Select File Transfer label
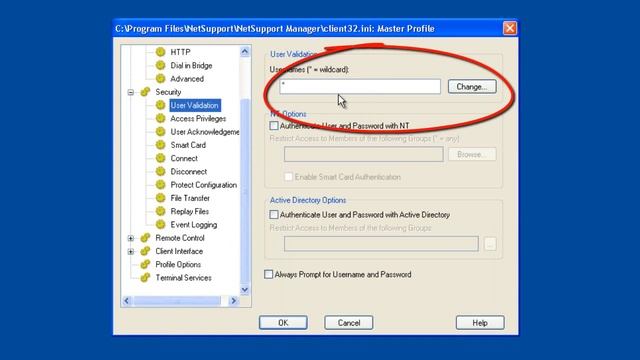This screenshot has height=360, width=640. pyautogui.click(x=190, y=198)
